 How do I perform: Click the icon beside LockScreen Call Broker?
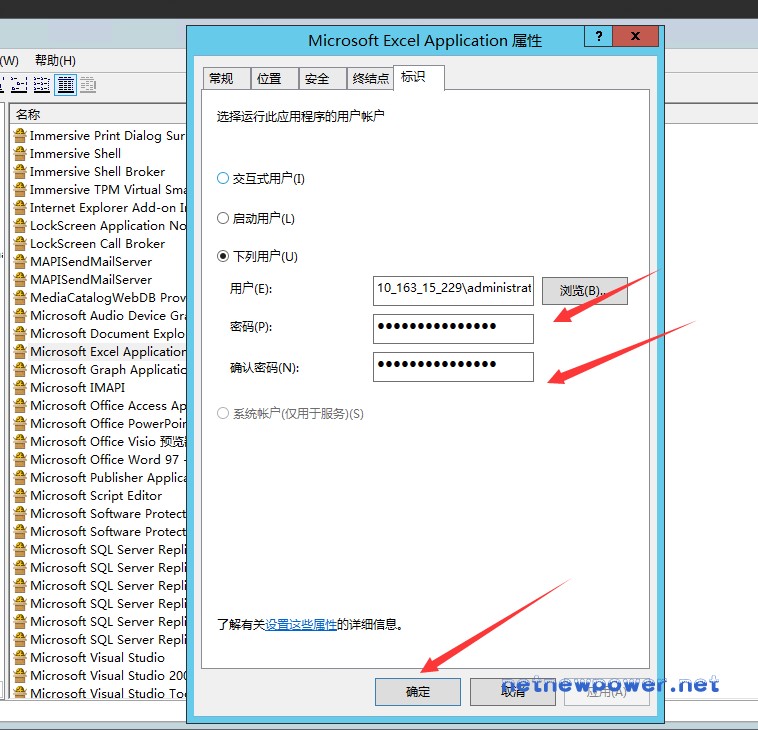(x=20, y=244)
